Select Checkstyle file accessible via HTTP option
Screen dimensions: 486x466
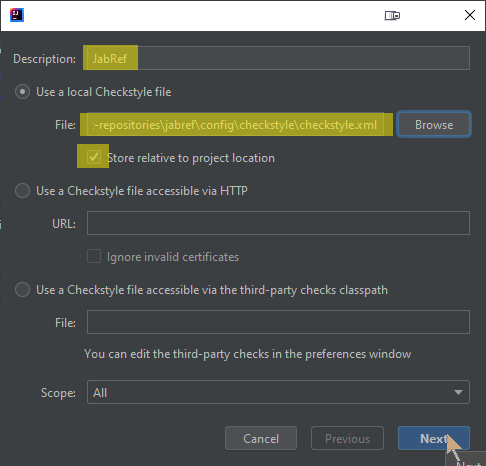[22, 191]
